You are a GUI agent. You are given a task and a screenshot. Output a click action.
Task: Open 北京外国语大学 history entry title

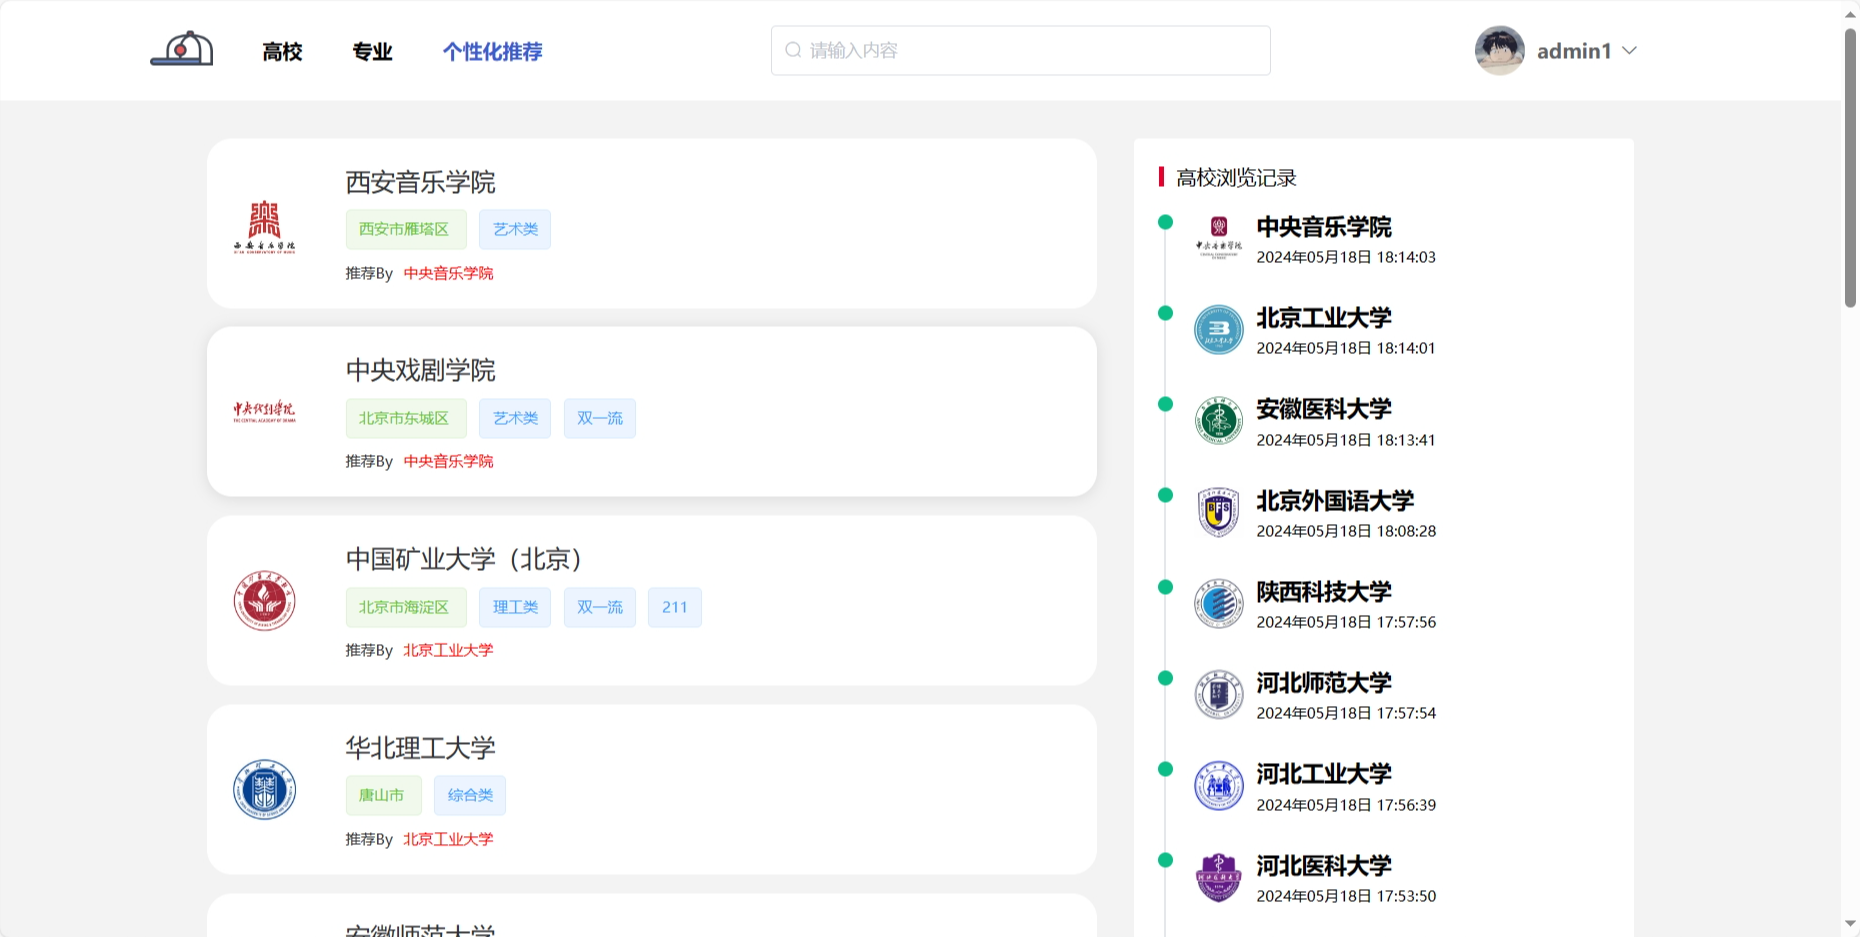tap(1335, 501)
